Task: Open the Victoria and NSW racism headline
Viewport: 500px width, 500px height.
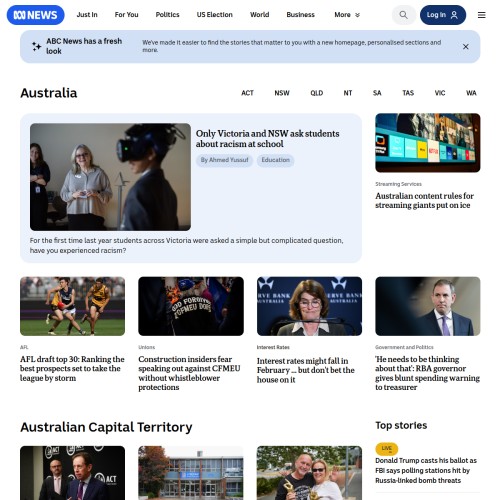Action: point(267,139)
